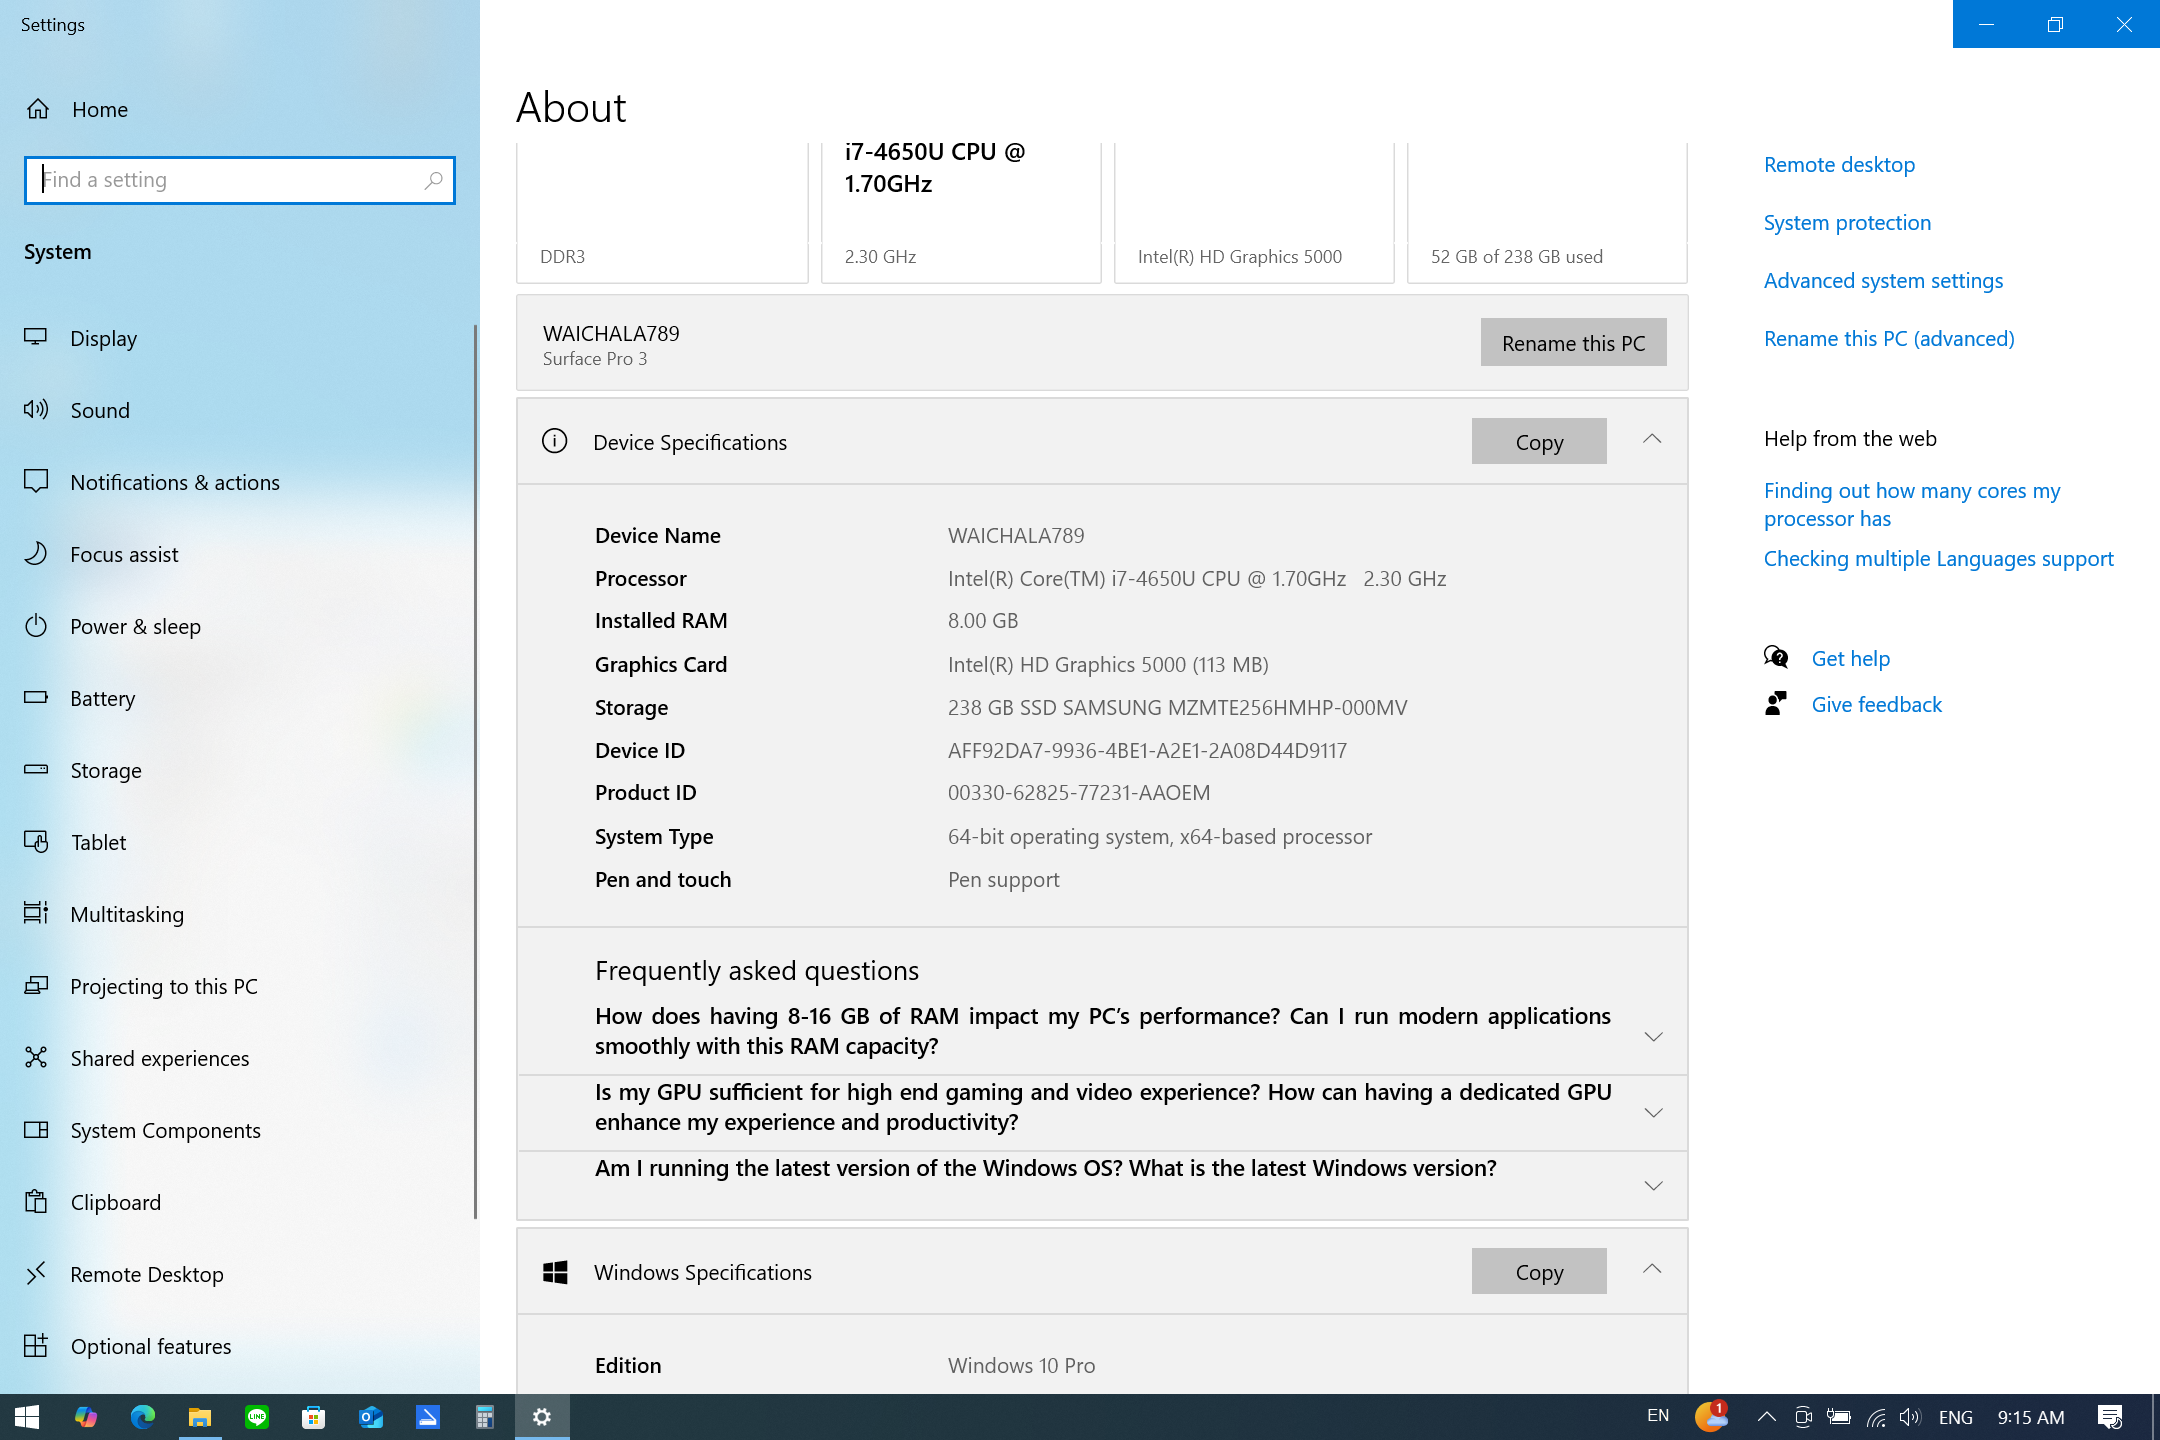Open the Action Center notifications icon

pyautogui.click(x=2110, y=1417)
